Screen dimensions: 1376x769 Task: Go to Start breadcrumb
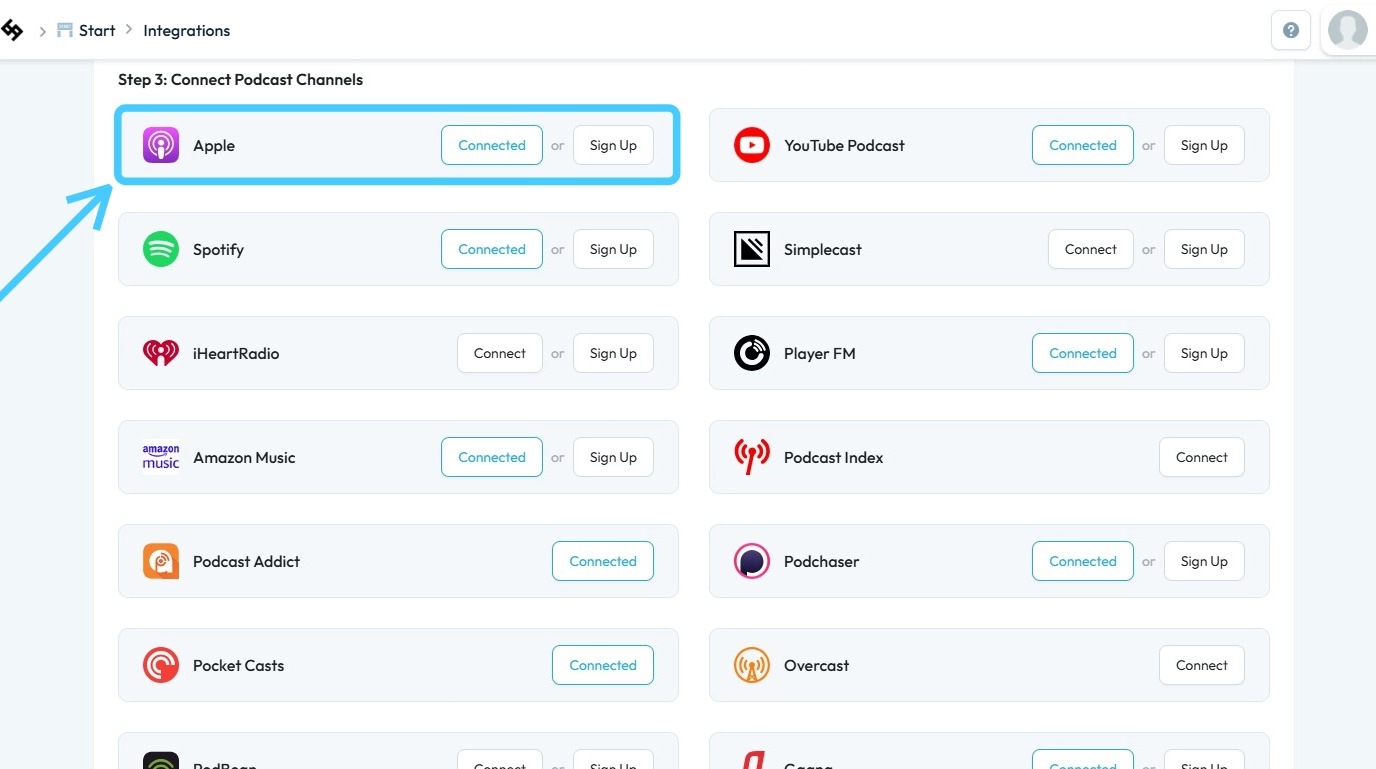click(x=97, y=30)
